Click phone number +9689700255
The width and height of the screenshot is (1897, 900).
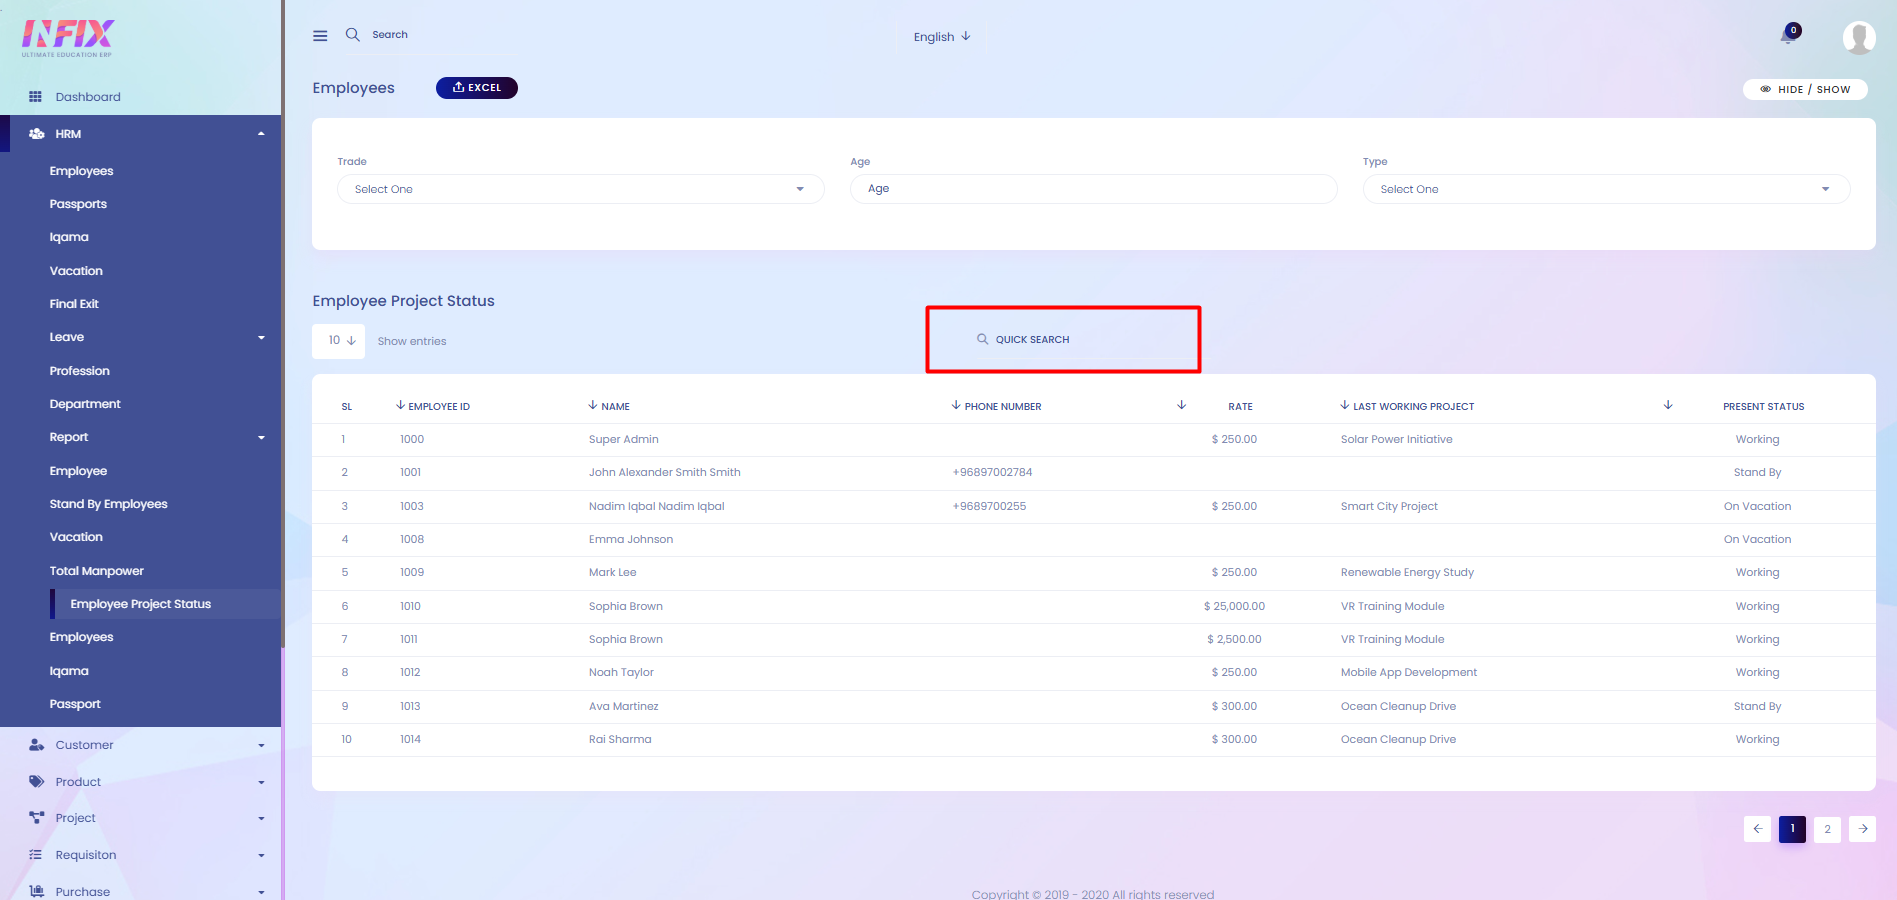point(989,506)
